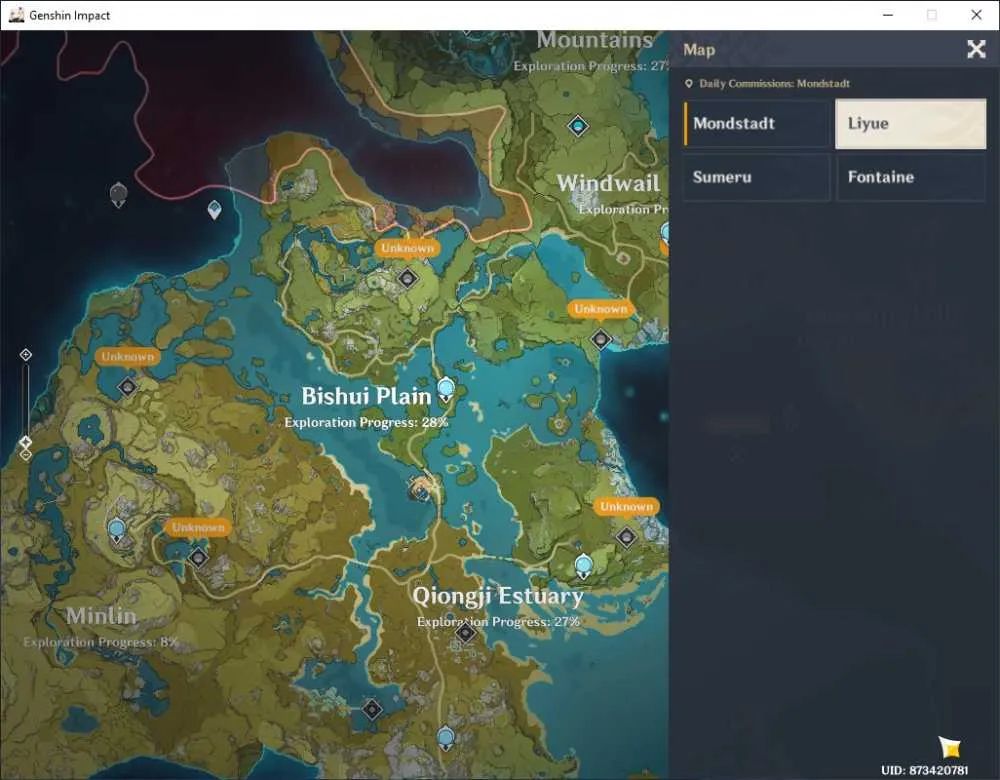
Task: Click the Windwail region name
Action: pyautogui.click(x=608, y=183)
